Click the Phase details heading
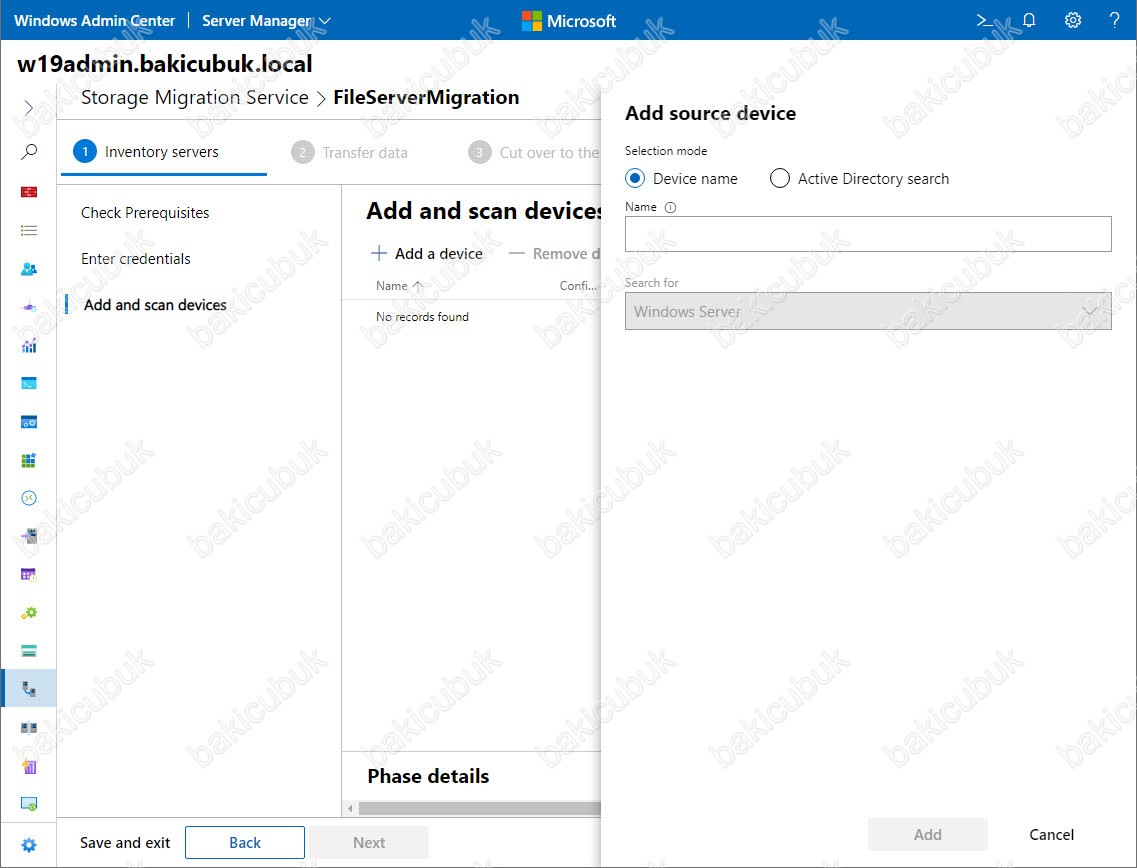 coord(428,776)
